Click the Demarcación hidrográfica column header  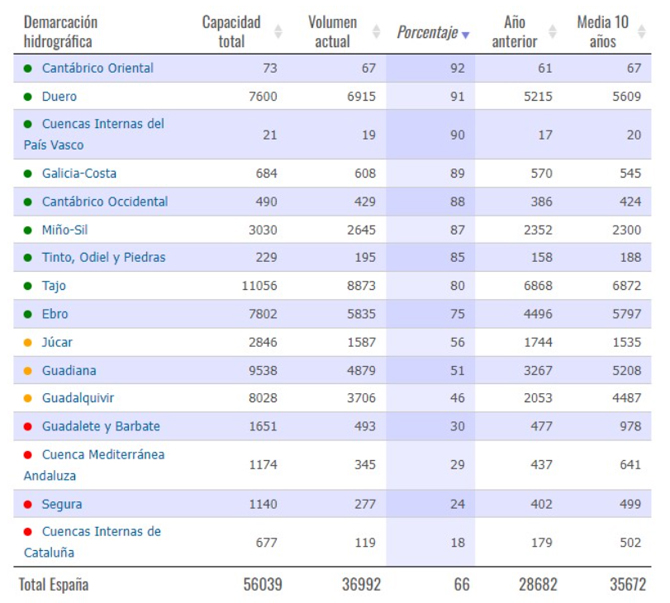(60, 32)
